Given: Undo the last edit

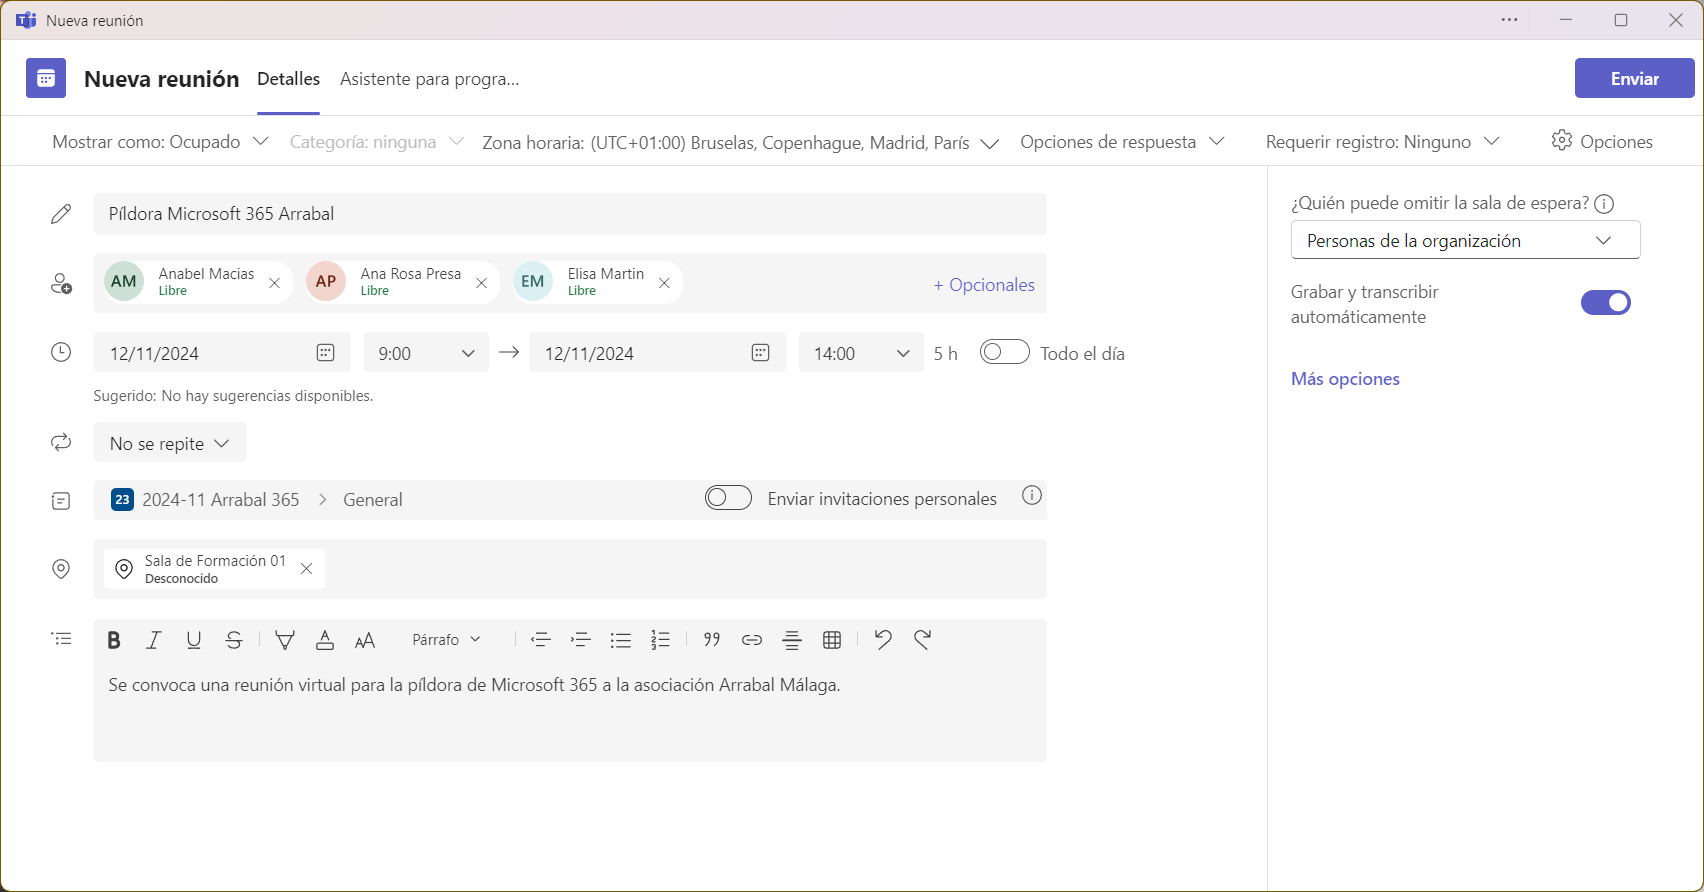Looking at the screenshot, I should 883,640.
